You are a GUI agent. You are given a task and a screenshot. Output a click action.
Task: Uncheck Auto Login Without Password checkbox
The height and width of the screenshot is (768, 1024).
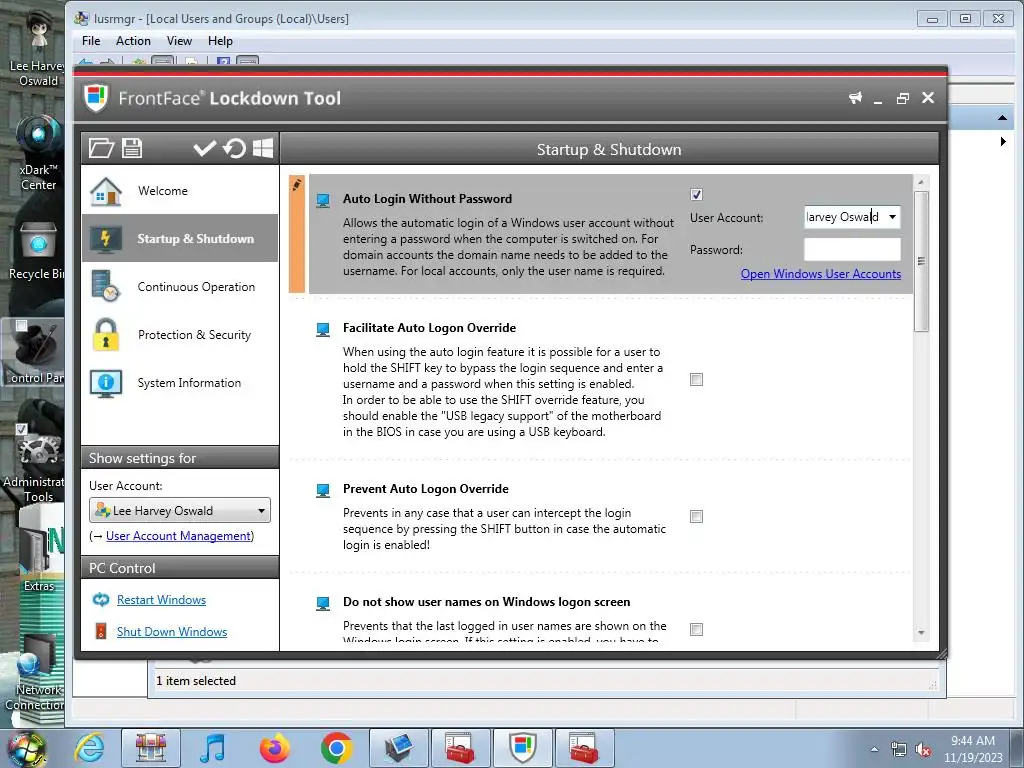coord(696,194)
